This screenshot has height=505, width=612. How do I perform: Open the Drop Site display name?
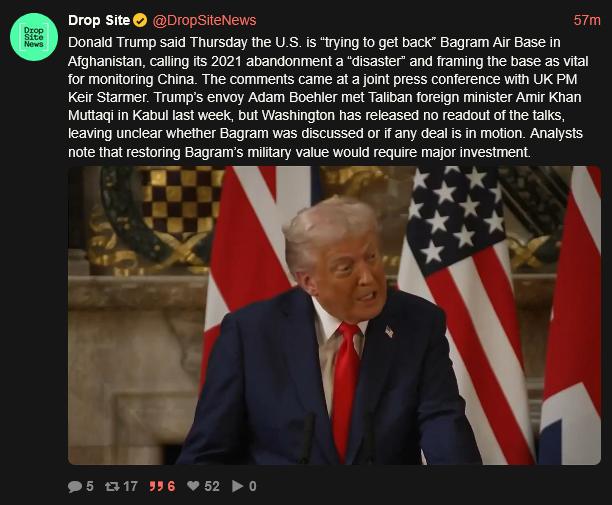tap(99, 20)
